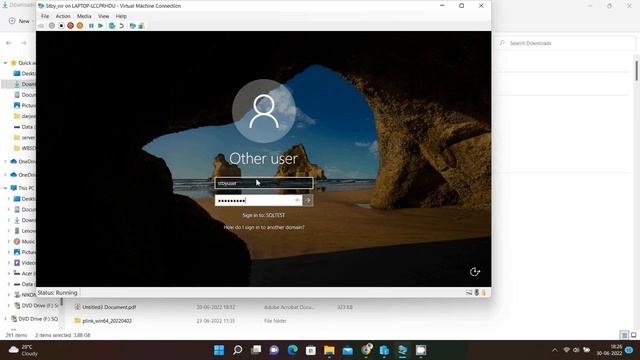Open the taskbar clock and date
The height and width of the screenshot is (360, 640).
609,350
